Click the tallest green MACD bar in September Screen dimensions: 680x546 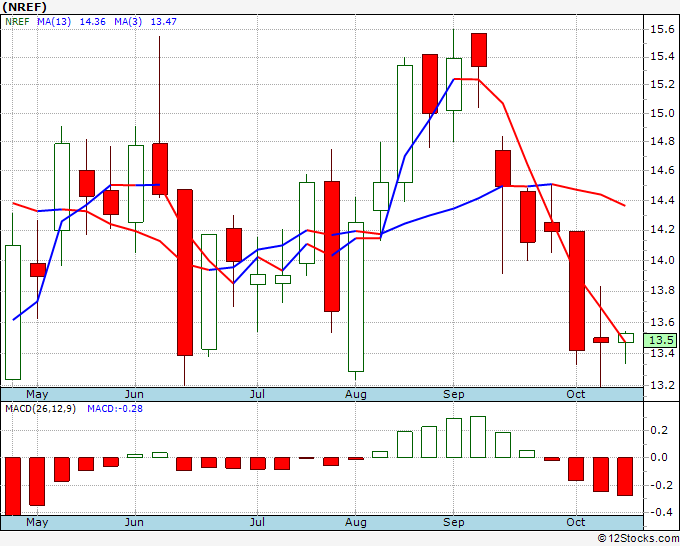tap(478, 437)
